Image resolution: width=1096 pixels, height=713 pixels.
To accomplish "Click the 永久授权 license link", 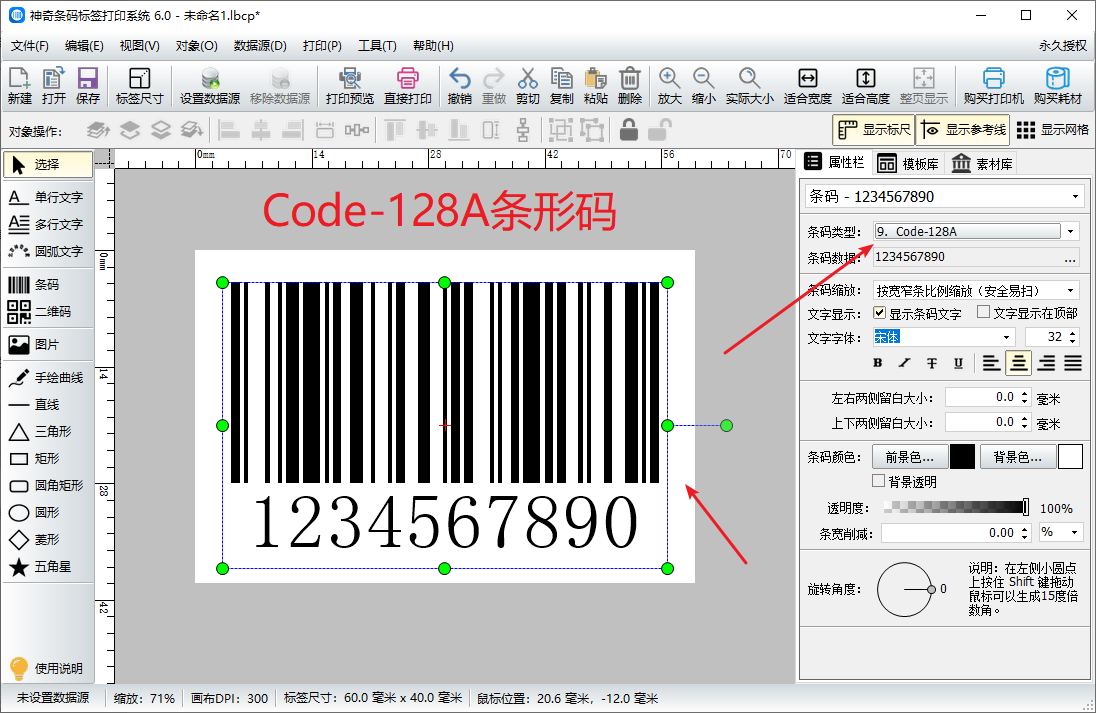I will tap(1062, 46).
